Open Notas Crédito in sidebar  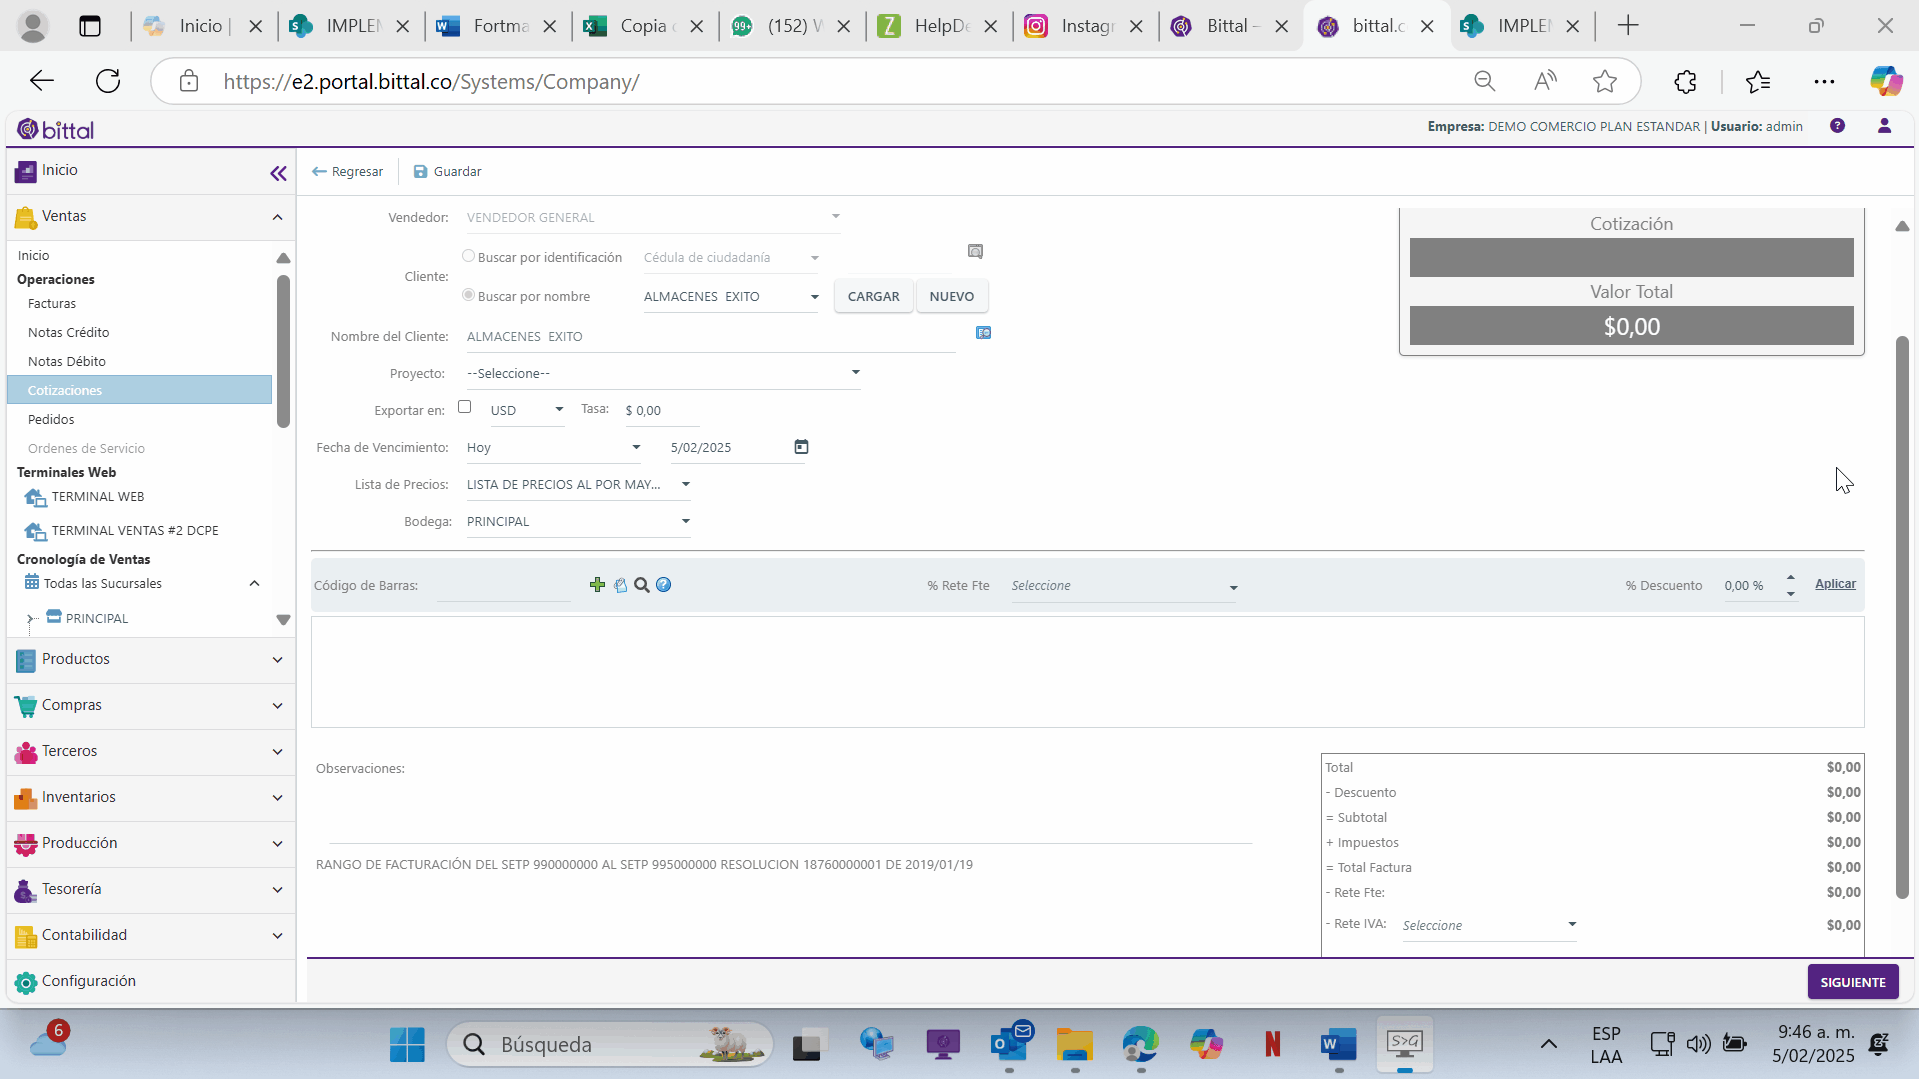(x=69, y=333)
